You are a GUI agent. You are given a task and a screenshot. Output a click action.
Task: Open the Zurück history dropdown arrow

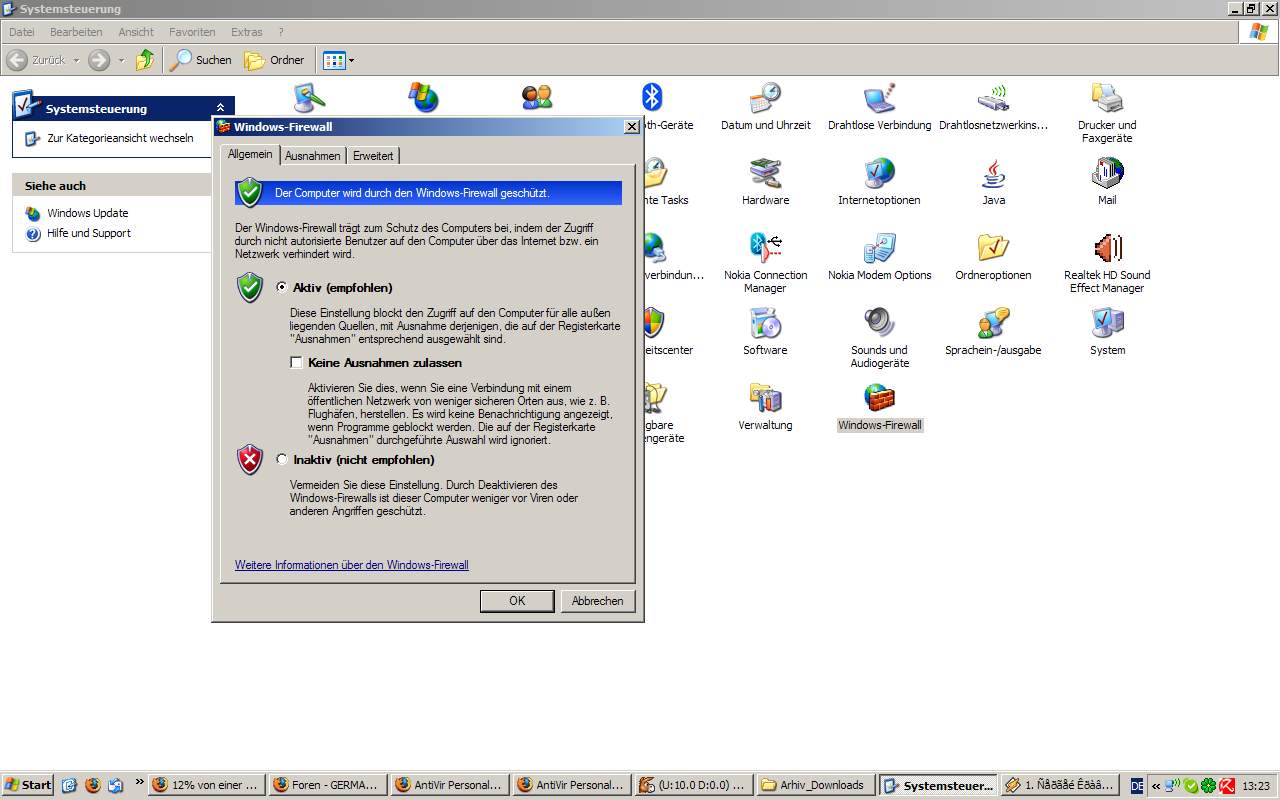(76, 60)
